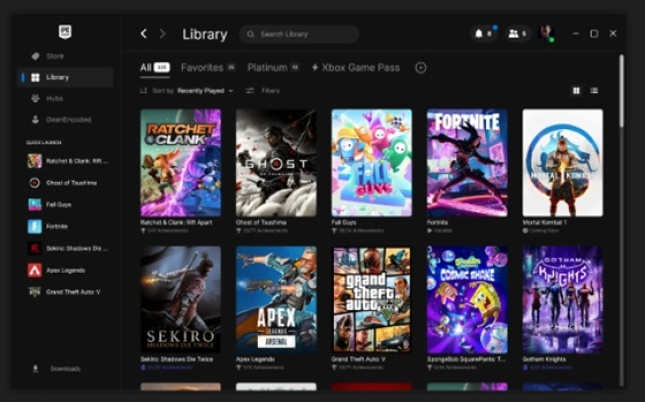Switch to the Xbox Game Pass tab
The image size is (645, 402).
355,67
